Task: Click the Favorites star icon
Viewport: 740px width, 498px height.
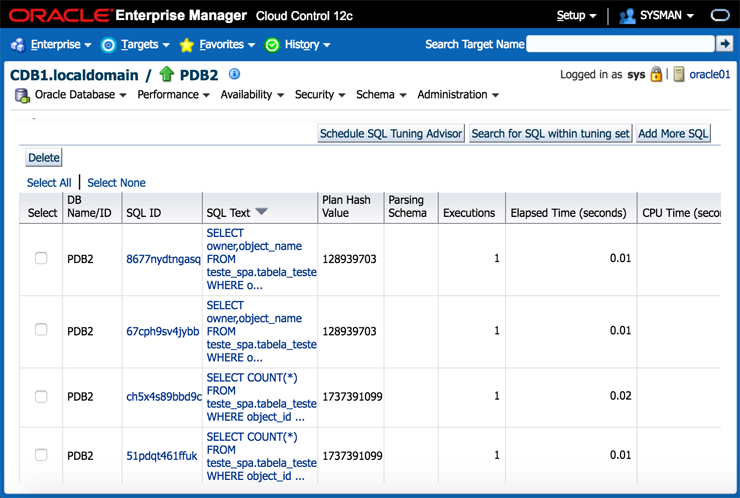Action: click(186, 45)
